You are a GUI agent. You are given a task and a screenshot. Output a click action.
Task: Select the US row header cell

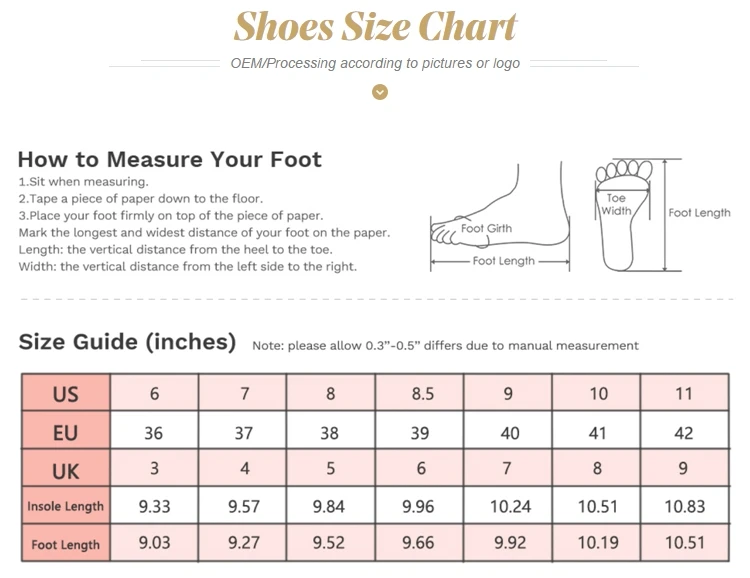[x=65, y=394]
